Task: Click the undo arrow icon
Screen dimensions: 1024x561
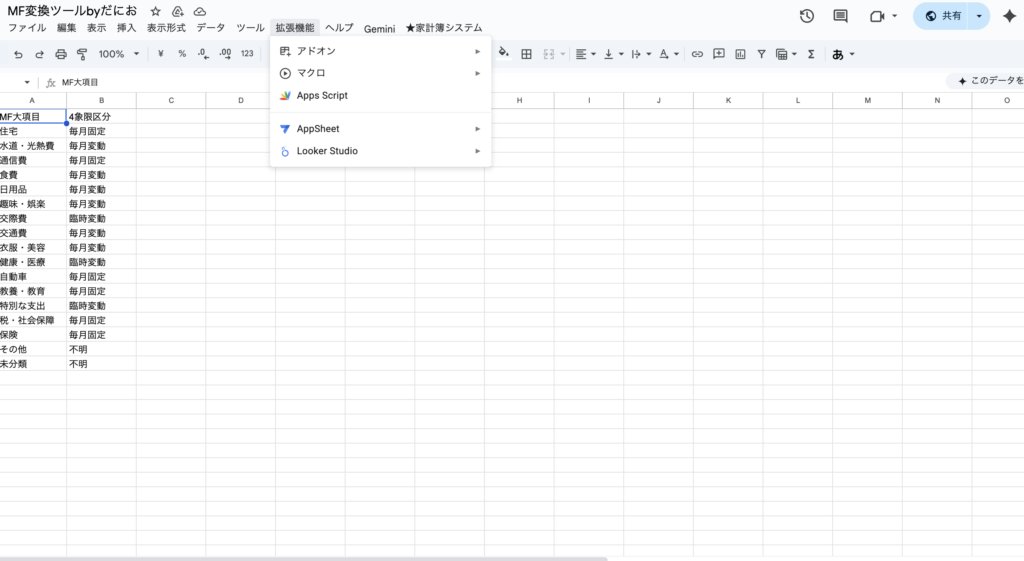Action: pyautogui.click(x=18, y=54)
